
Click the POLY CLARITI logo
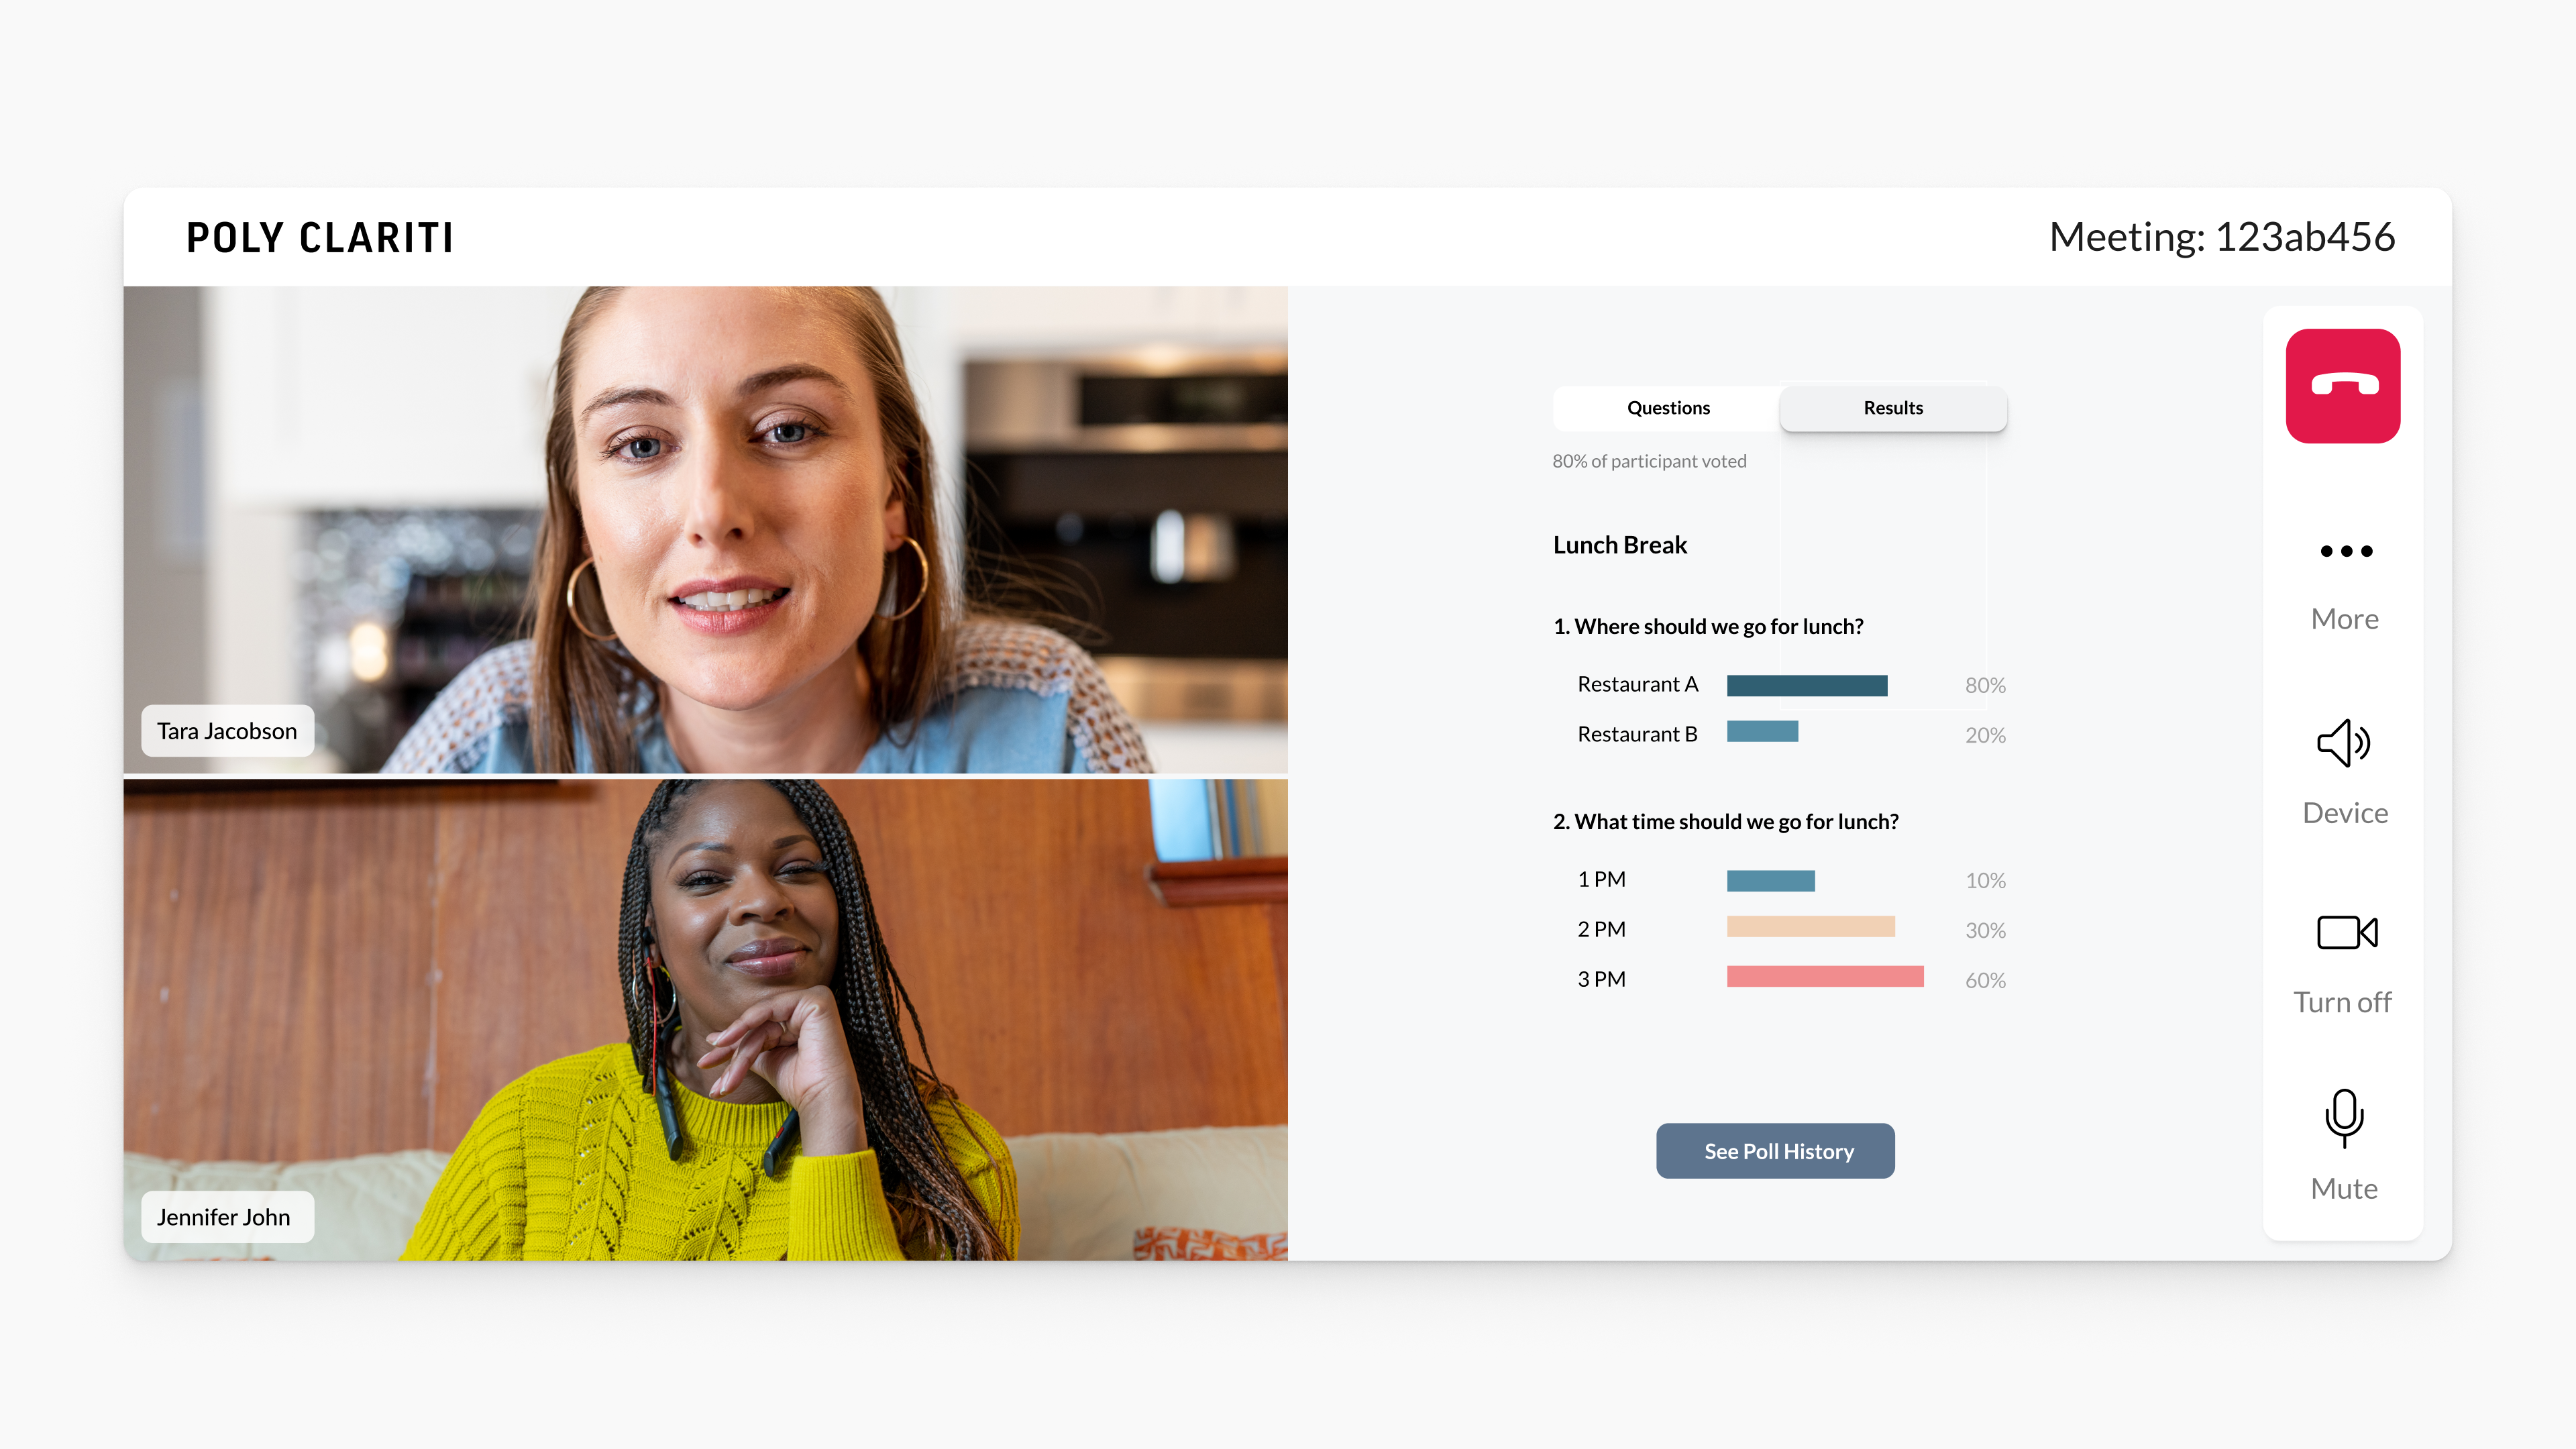point(320,238)
